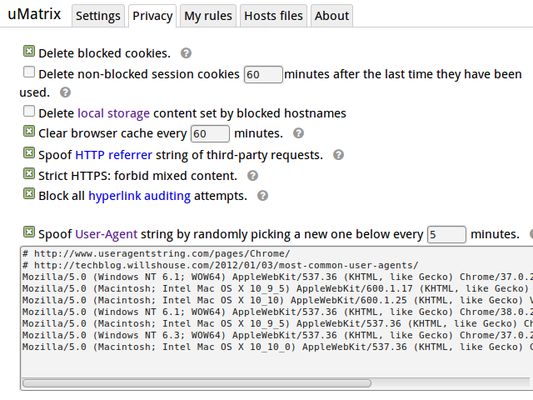Show help icon next to Clear browser cache

[298, 133]
